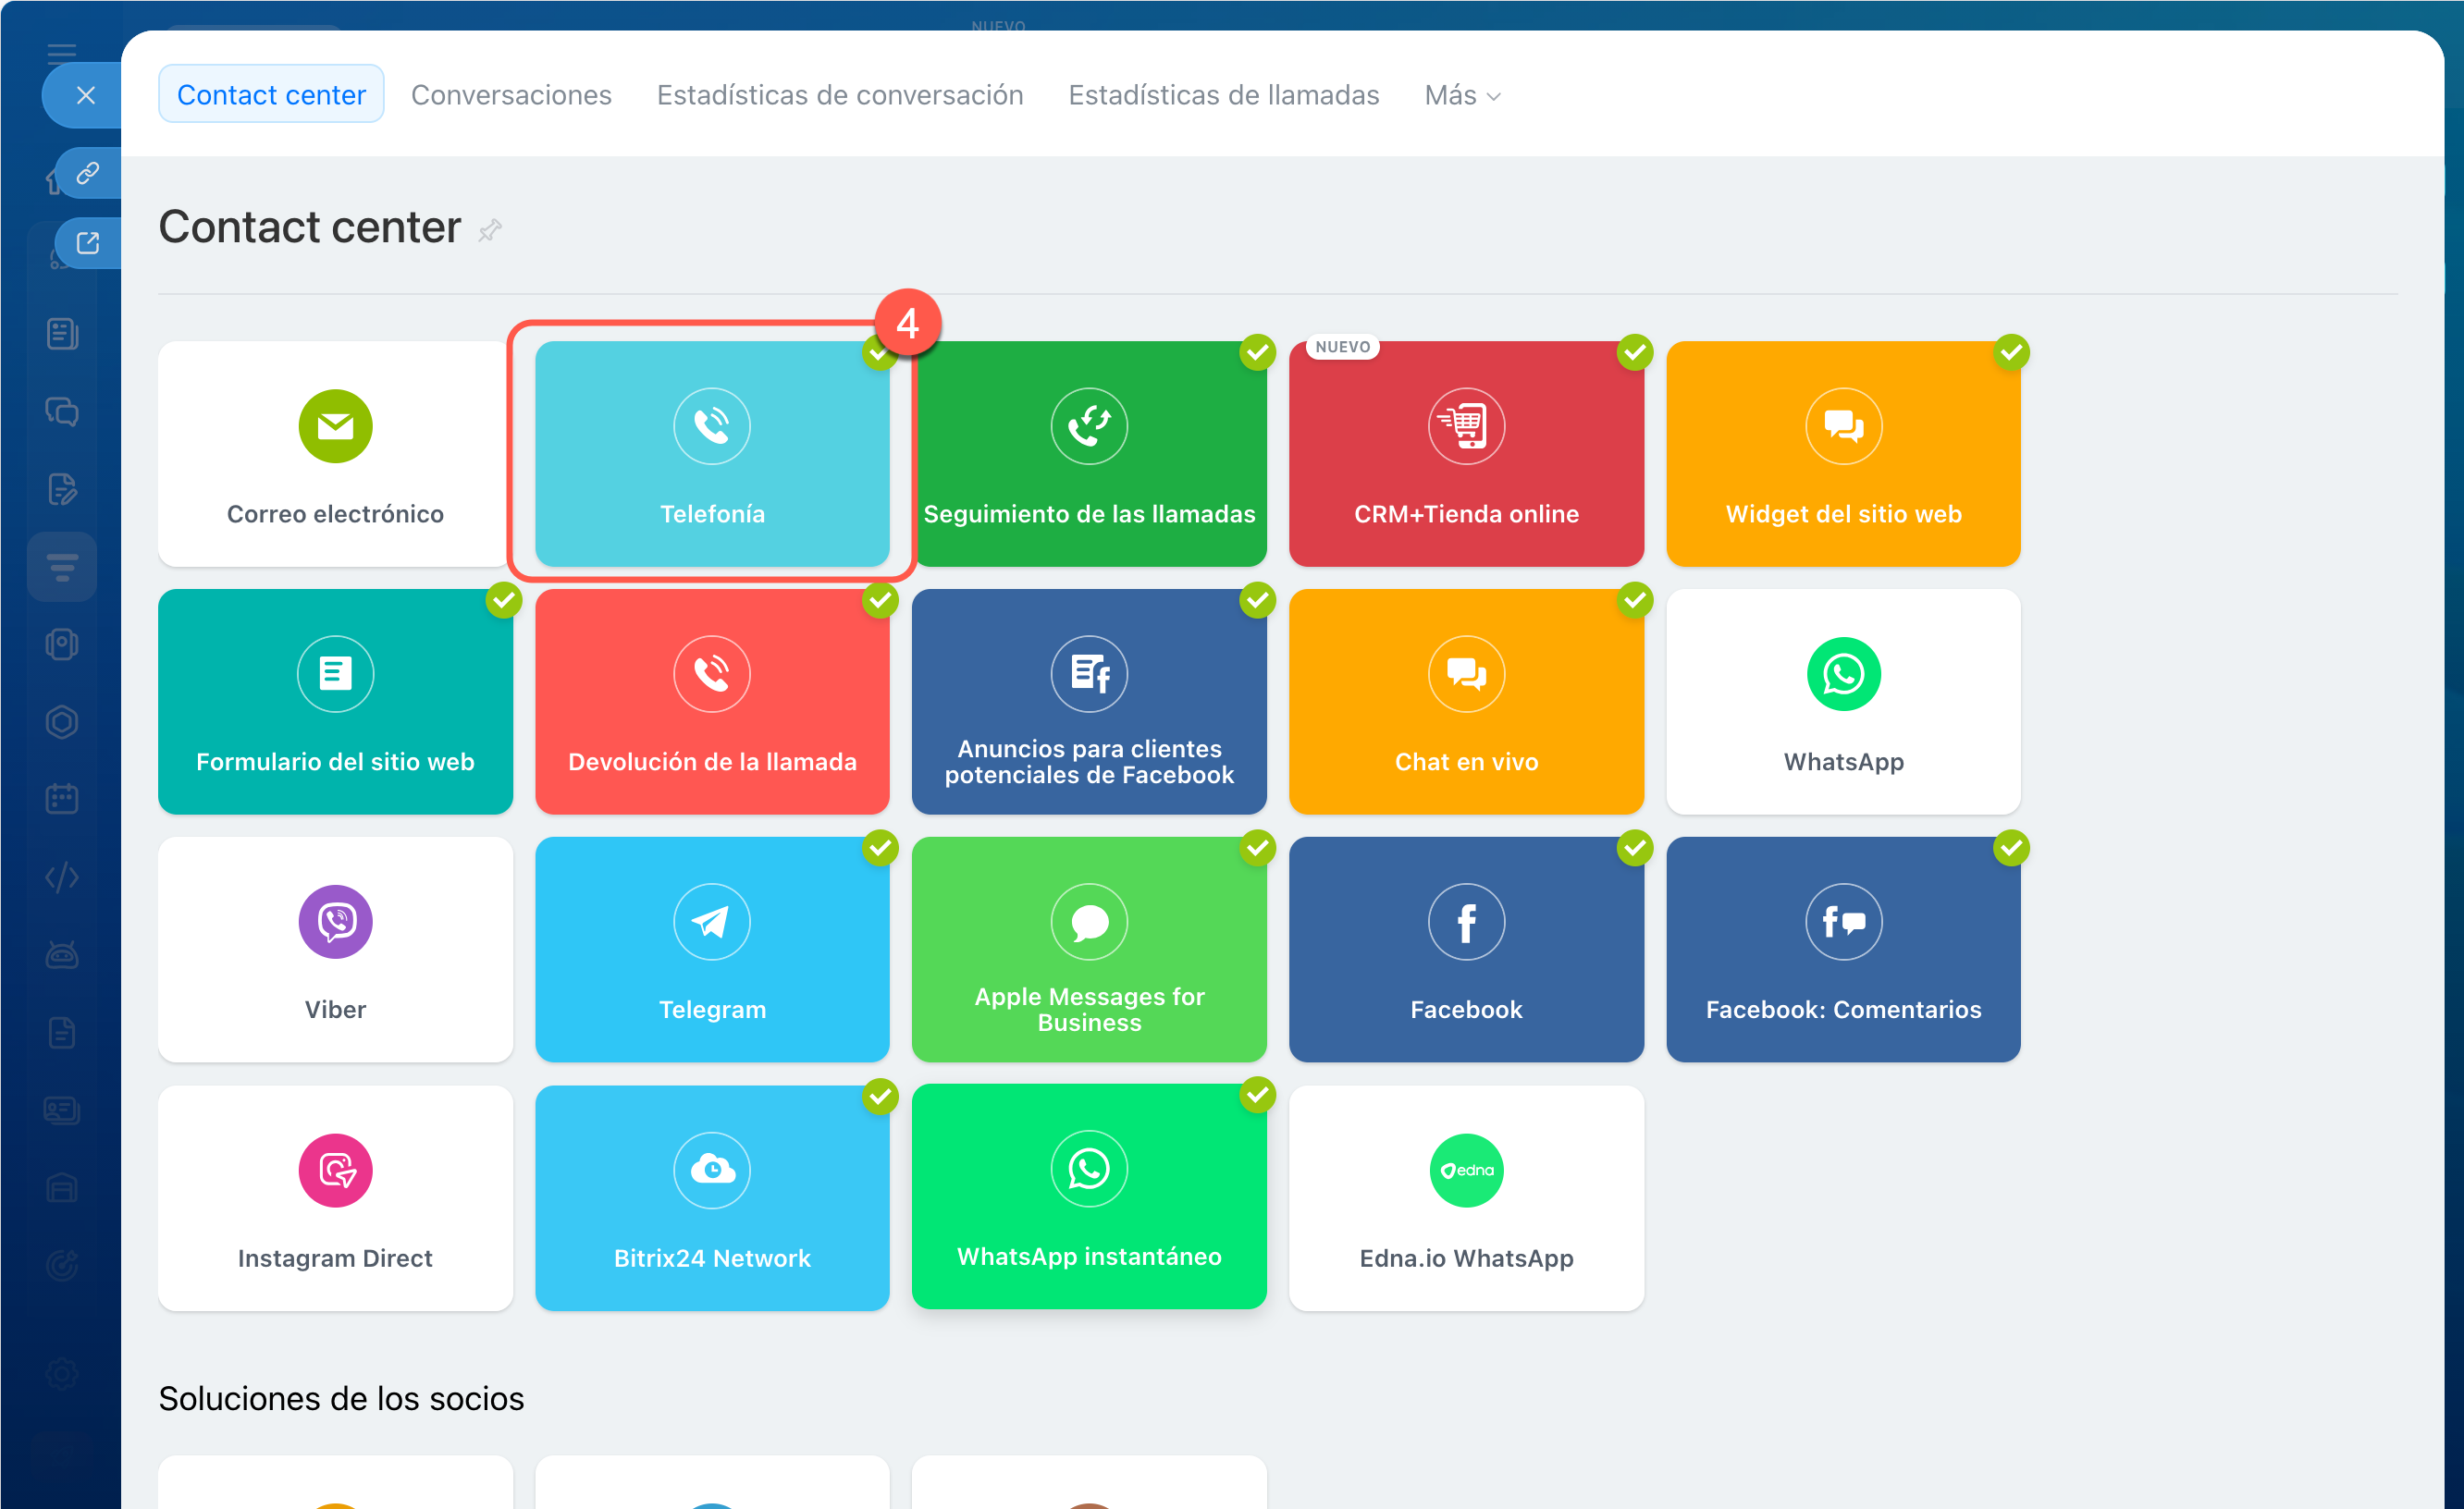This screenshot has width=2464, height=1509.
Task: Open the Telefonía channel tile
Action: (712, 455)
